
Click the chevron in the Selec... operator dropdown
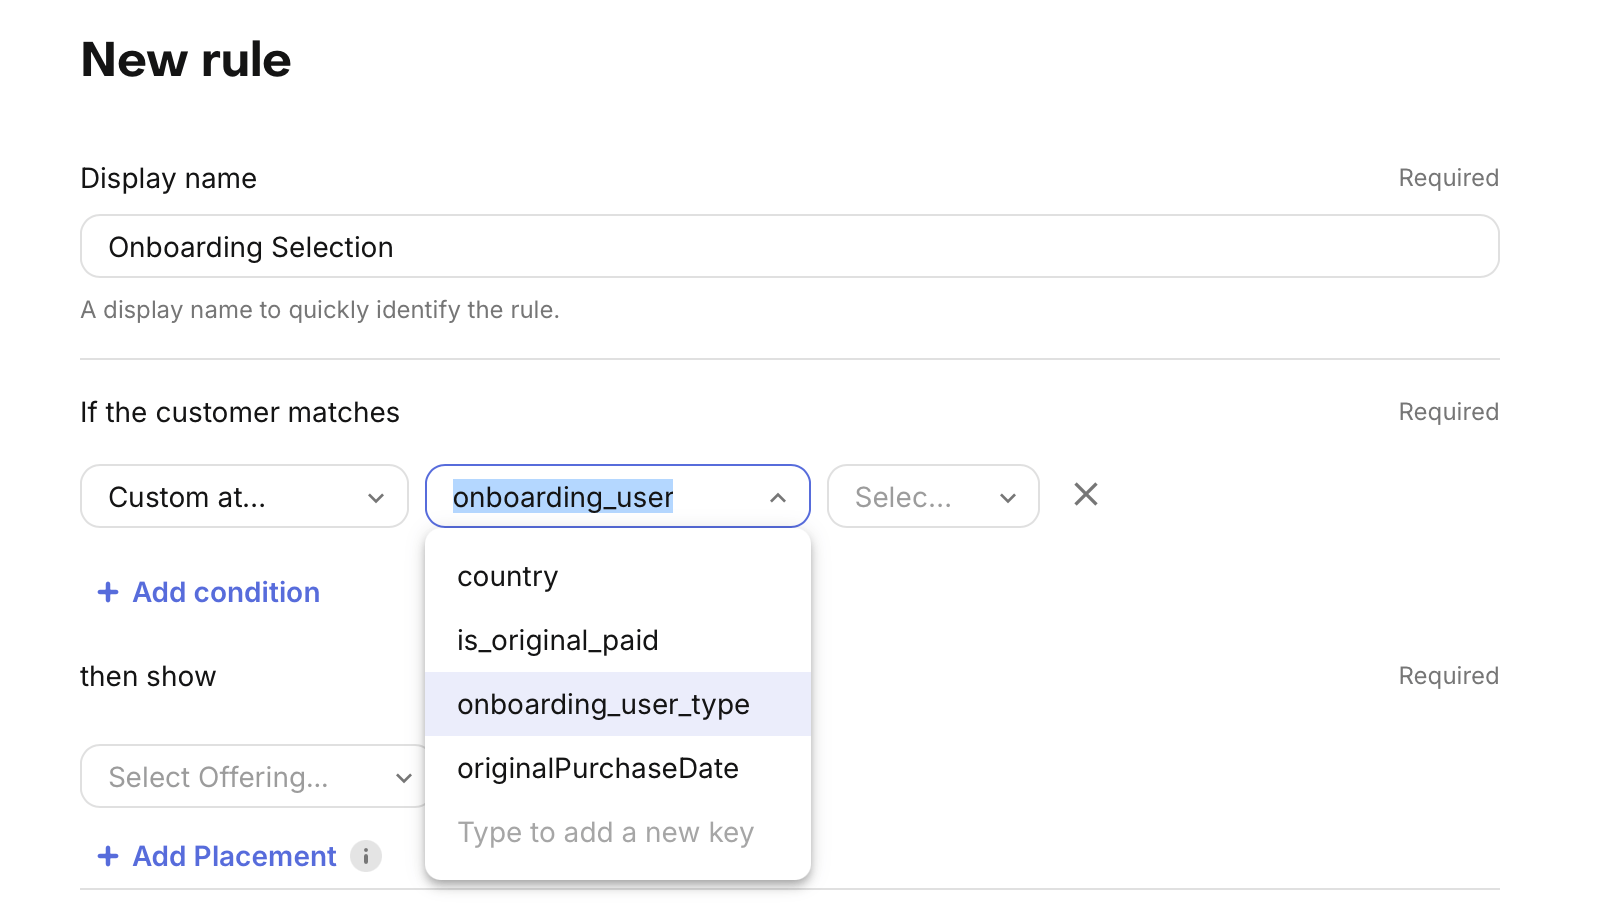tap(1007, 497)
